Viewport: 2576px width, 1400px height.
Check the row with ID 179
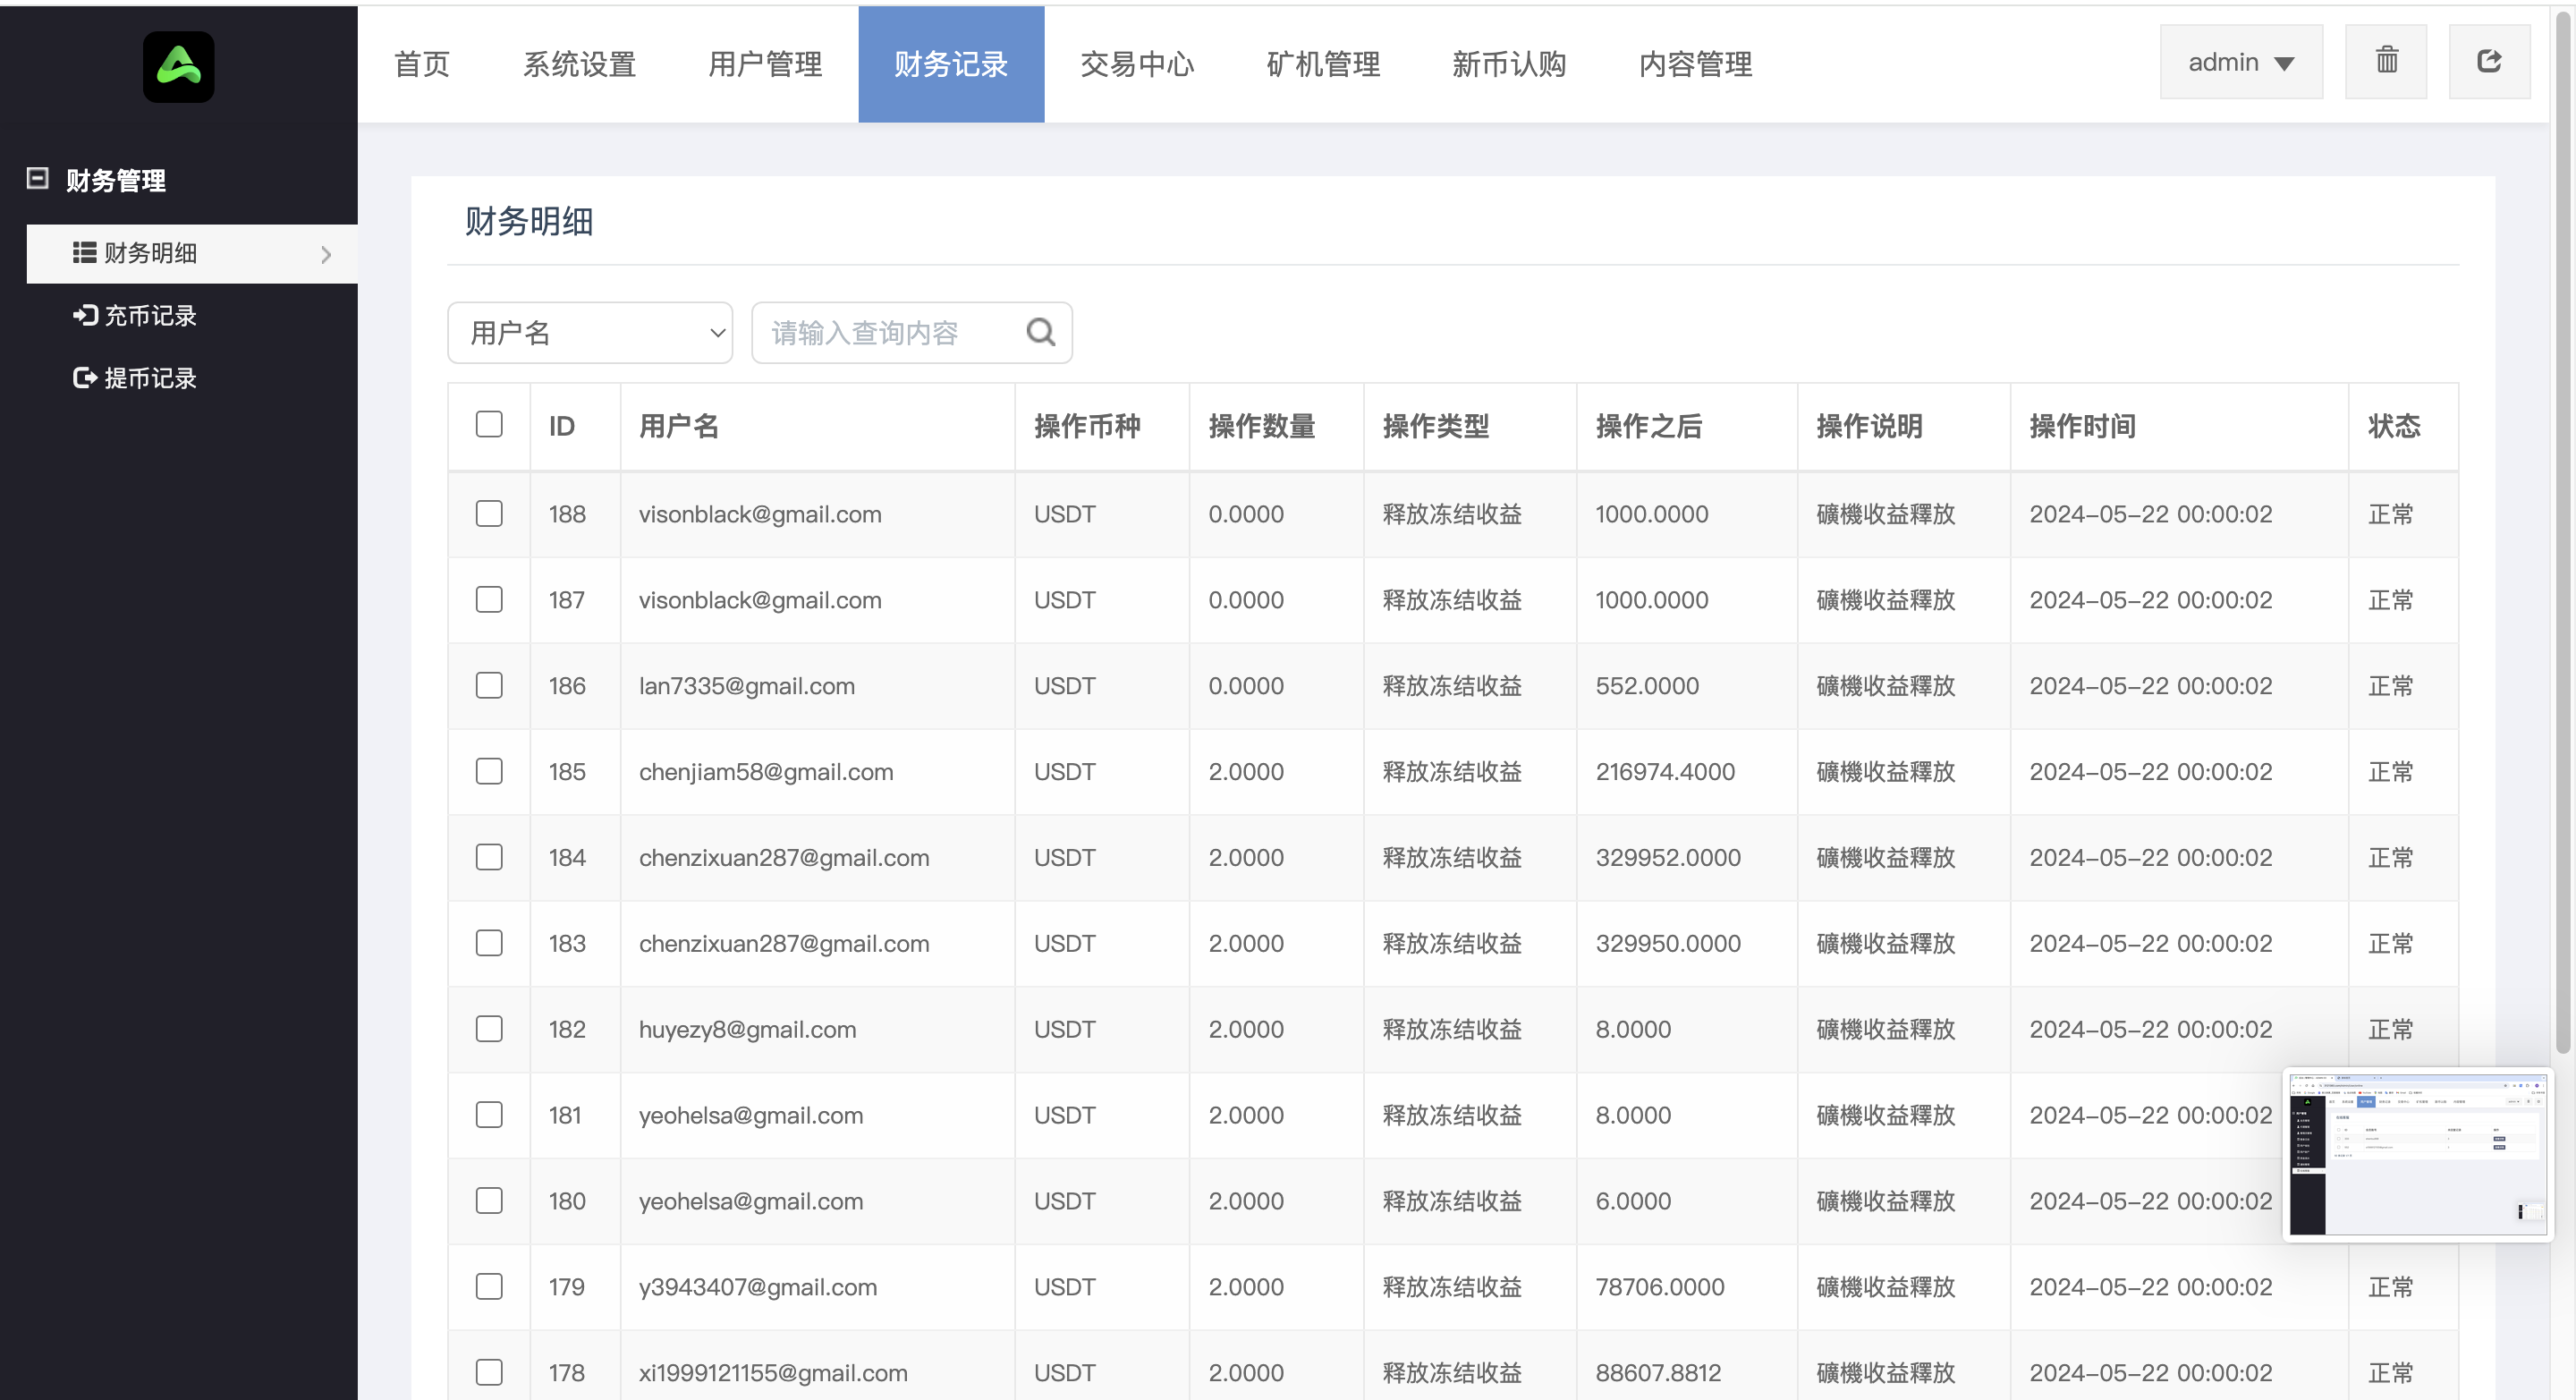[x=489, y=1288]
